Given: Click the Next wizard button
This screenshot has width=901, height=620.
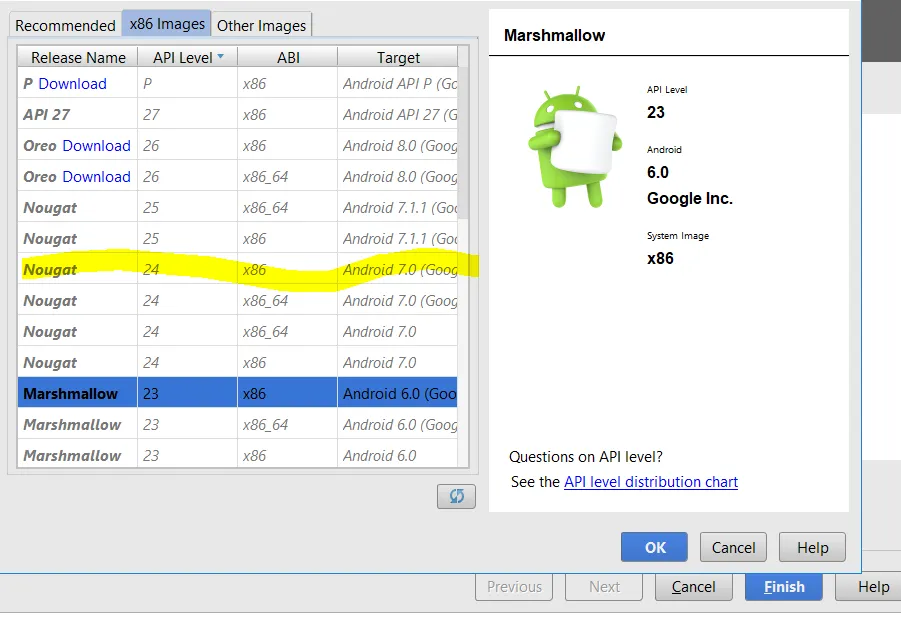Looking at the screenshot, I should click(604, 587).
